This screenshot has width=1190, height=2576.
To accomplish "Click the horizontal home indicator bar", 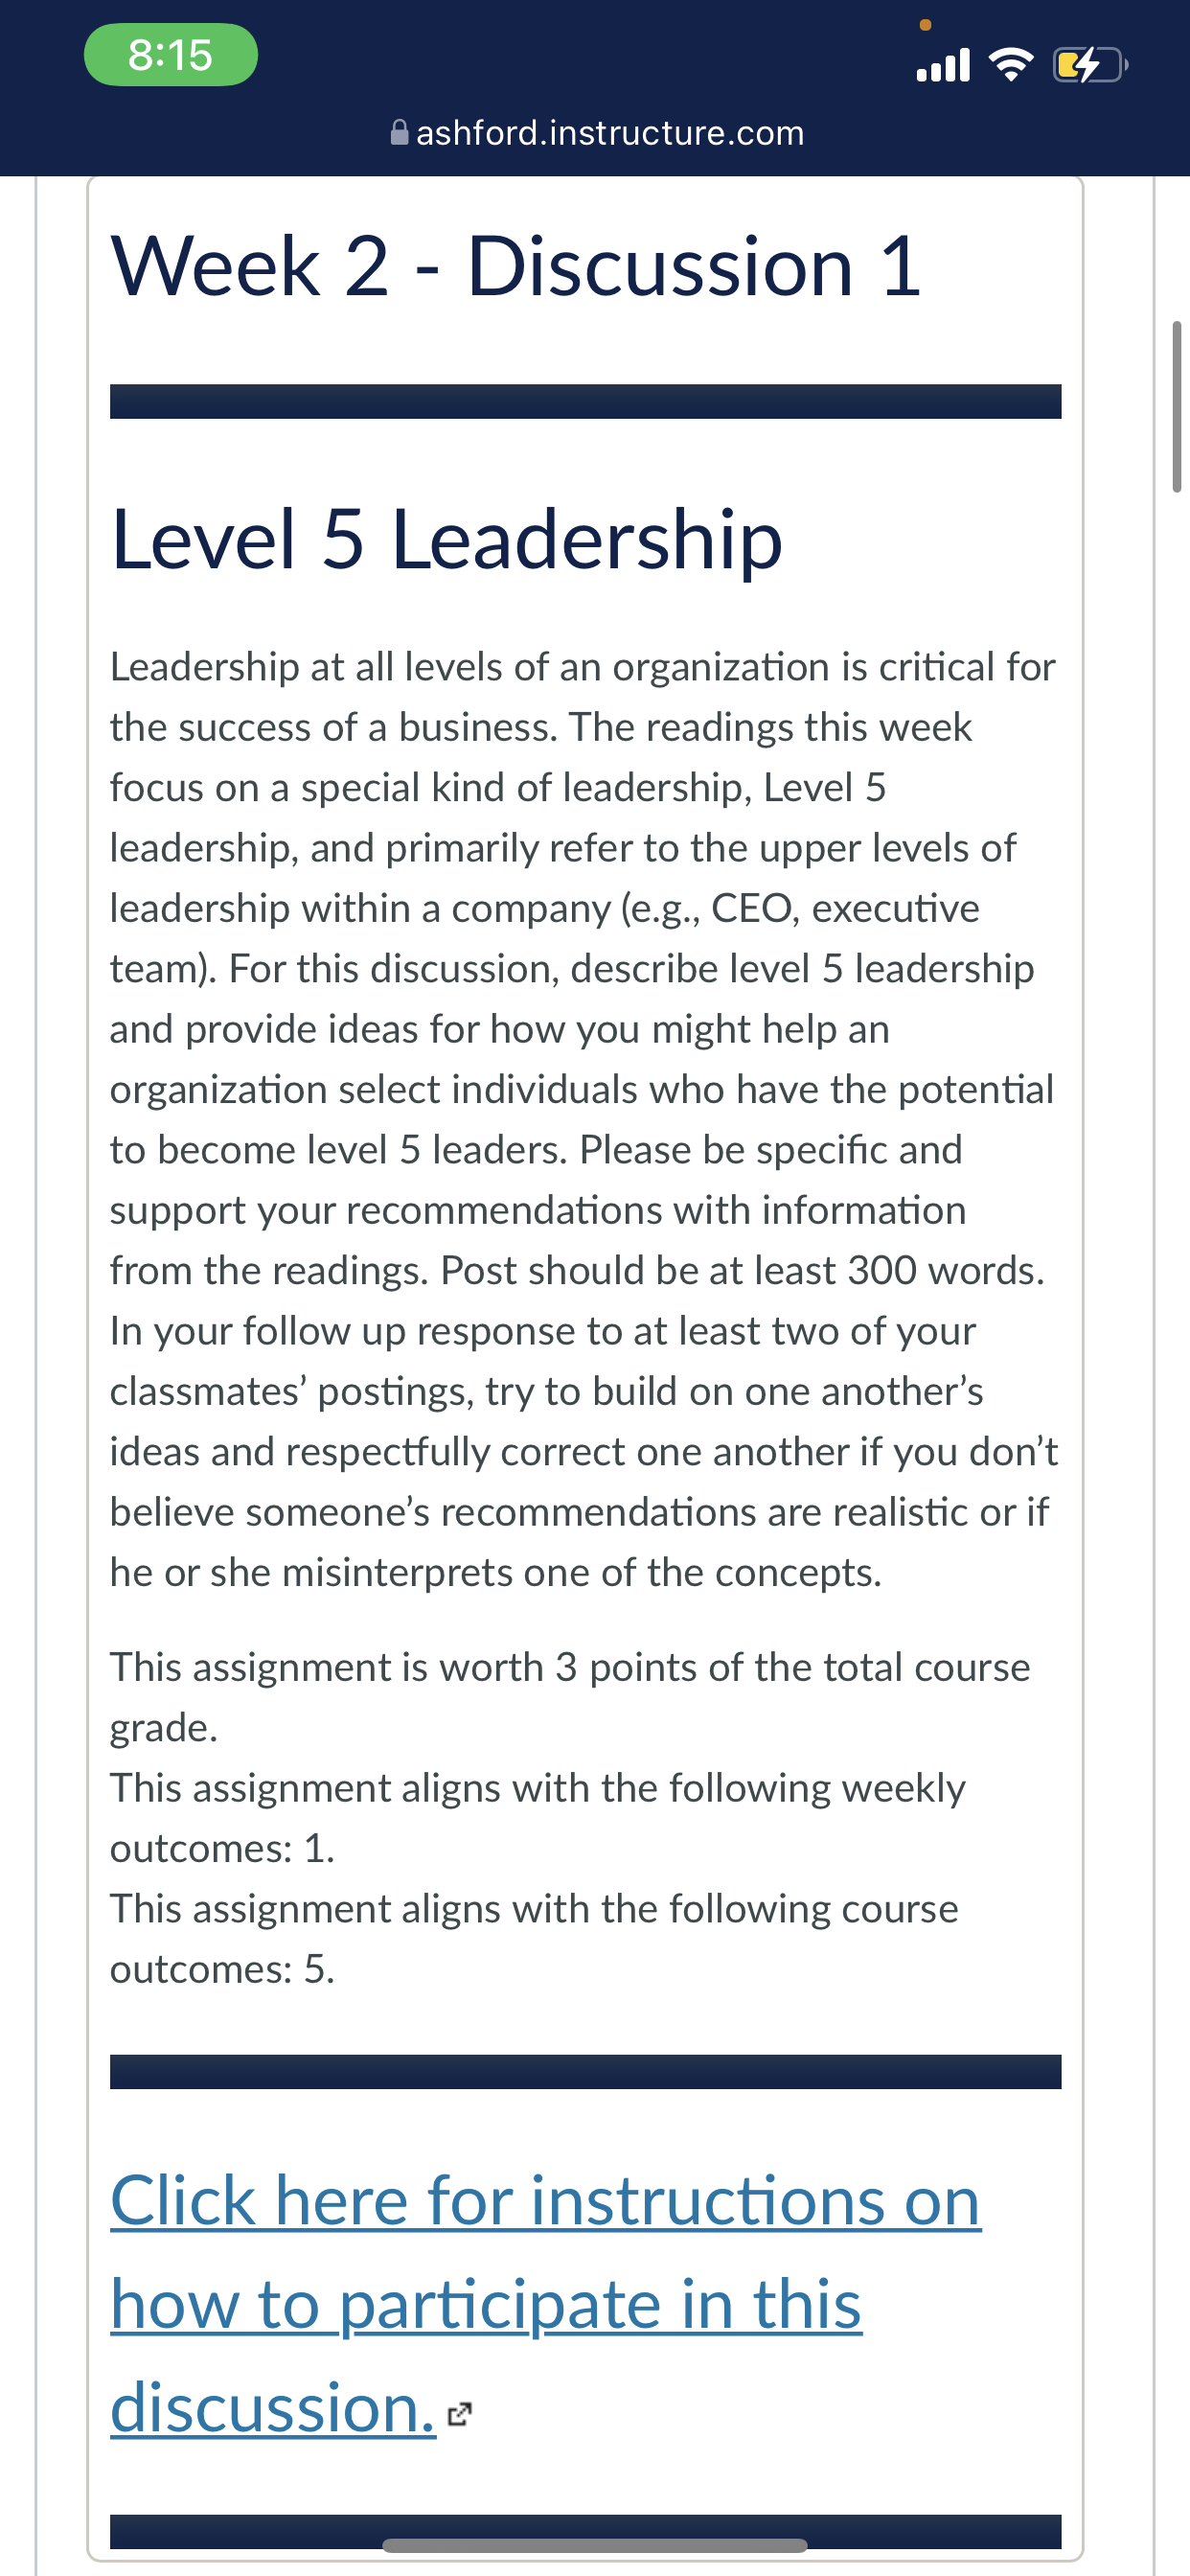I will (x=595, y=2545).
